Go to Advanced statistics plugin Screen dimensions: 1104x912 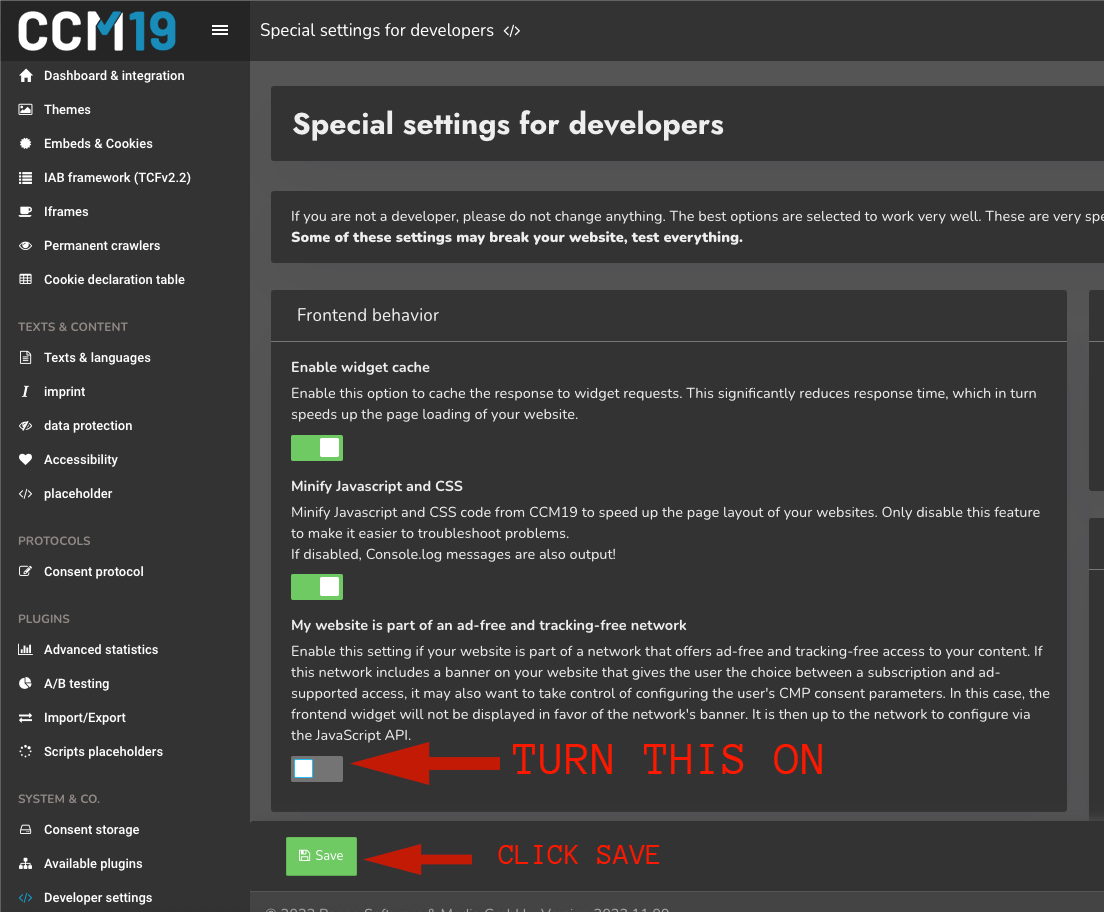101,649
